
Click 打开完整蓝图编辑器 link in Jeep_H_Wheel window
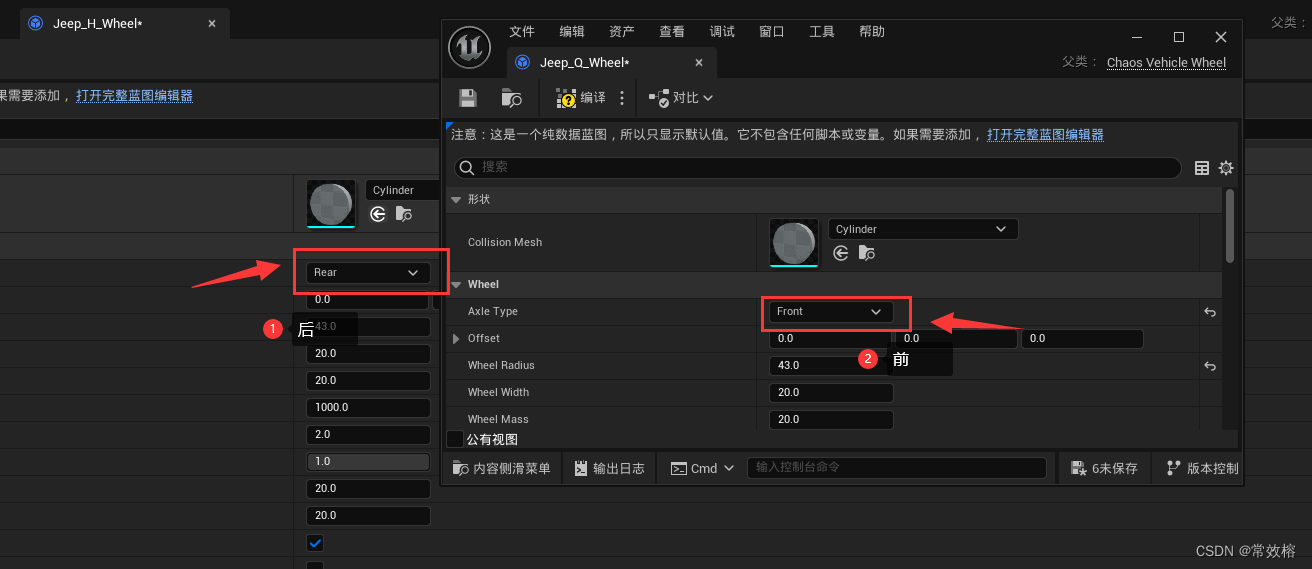(134, 96)
